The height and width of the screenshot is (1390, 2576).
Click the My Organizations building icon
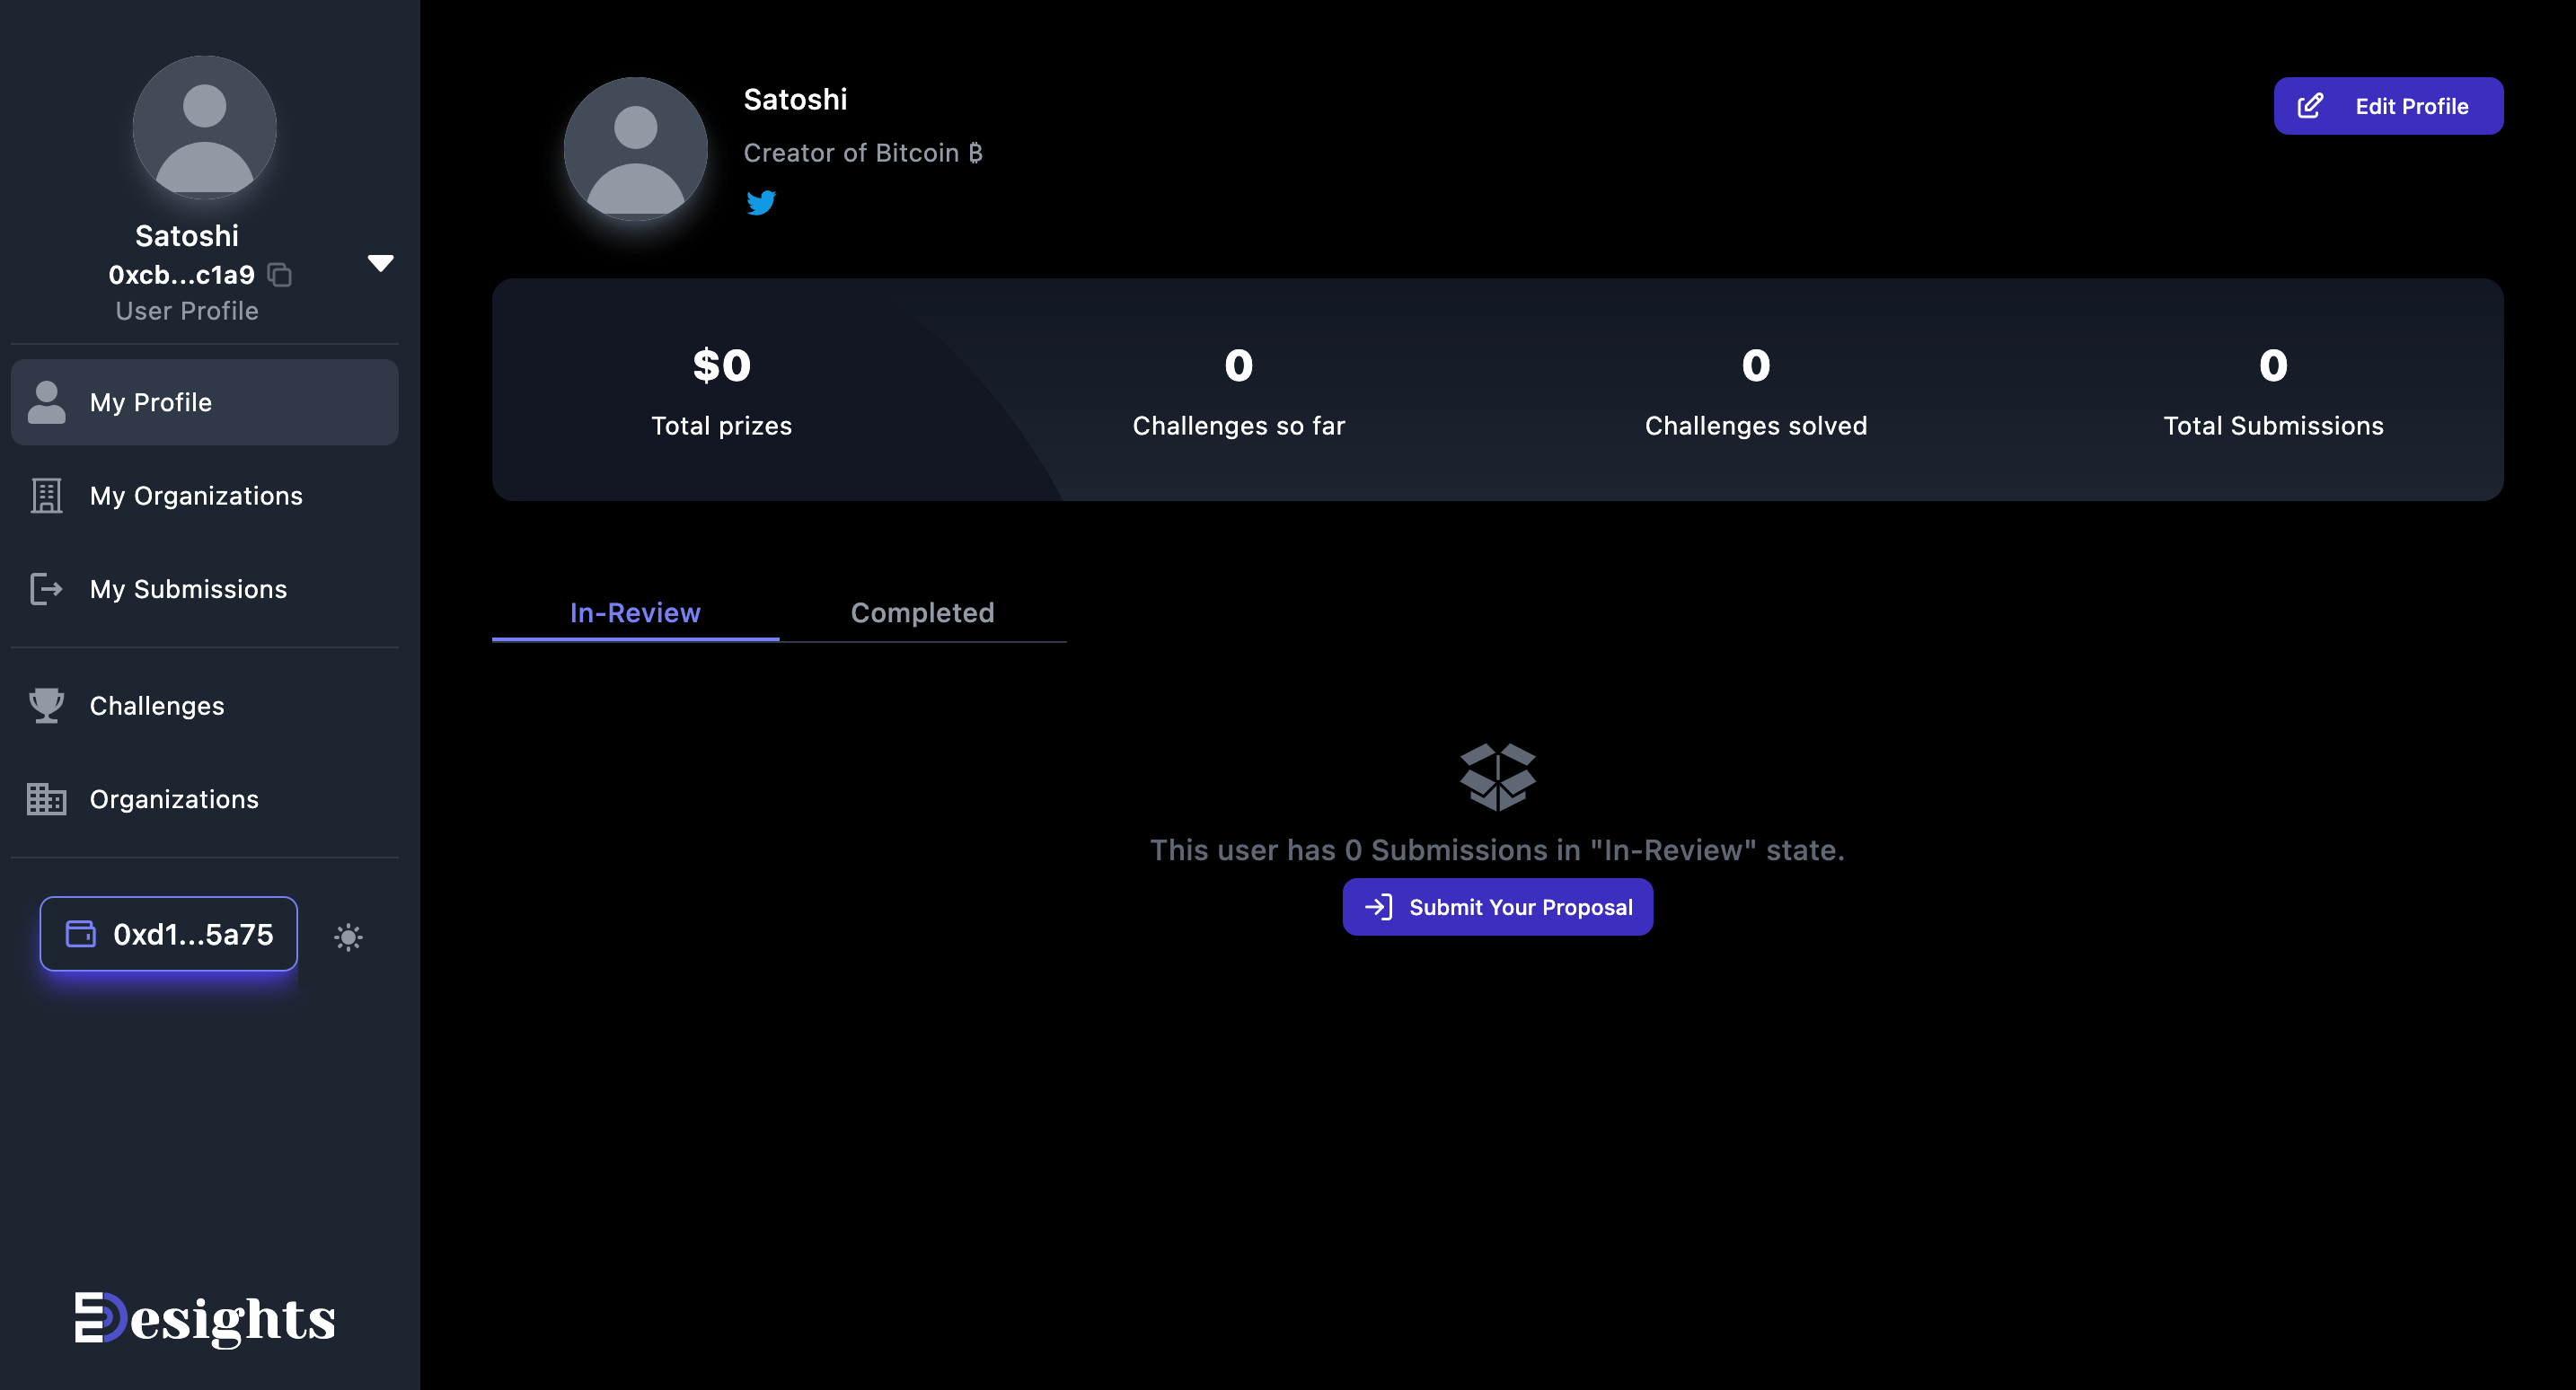(46, 496)
